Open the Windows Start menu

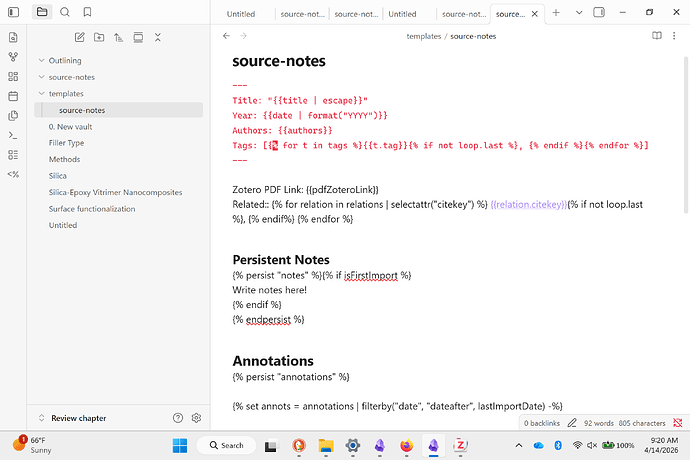[x=180, y=445]
